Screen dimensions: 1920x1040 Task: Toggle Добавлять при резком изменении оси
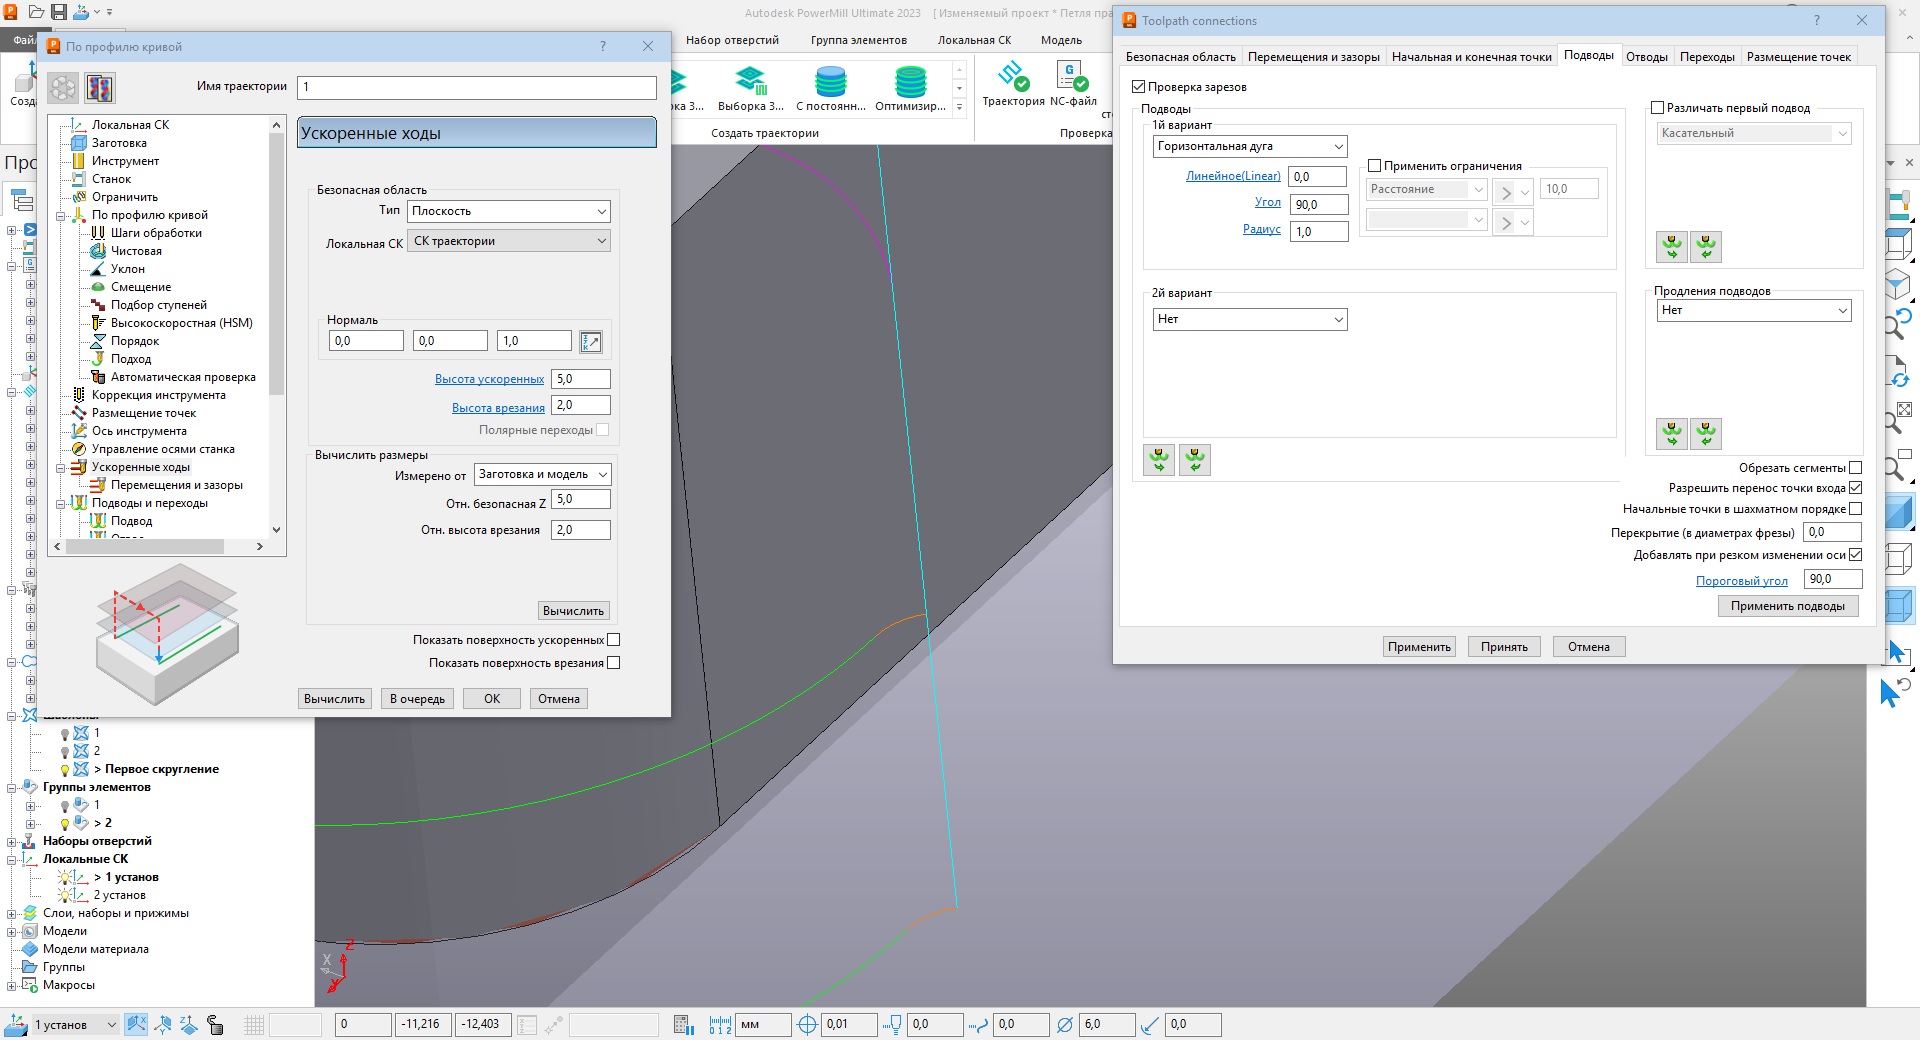click(1855, 555)
